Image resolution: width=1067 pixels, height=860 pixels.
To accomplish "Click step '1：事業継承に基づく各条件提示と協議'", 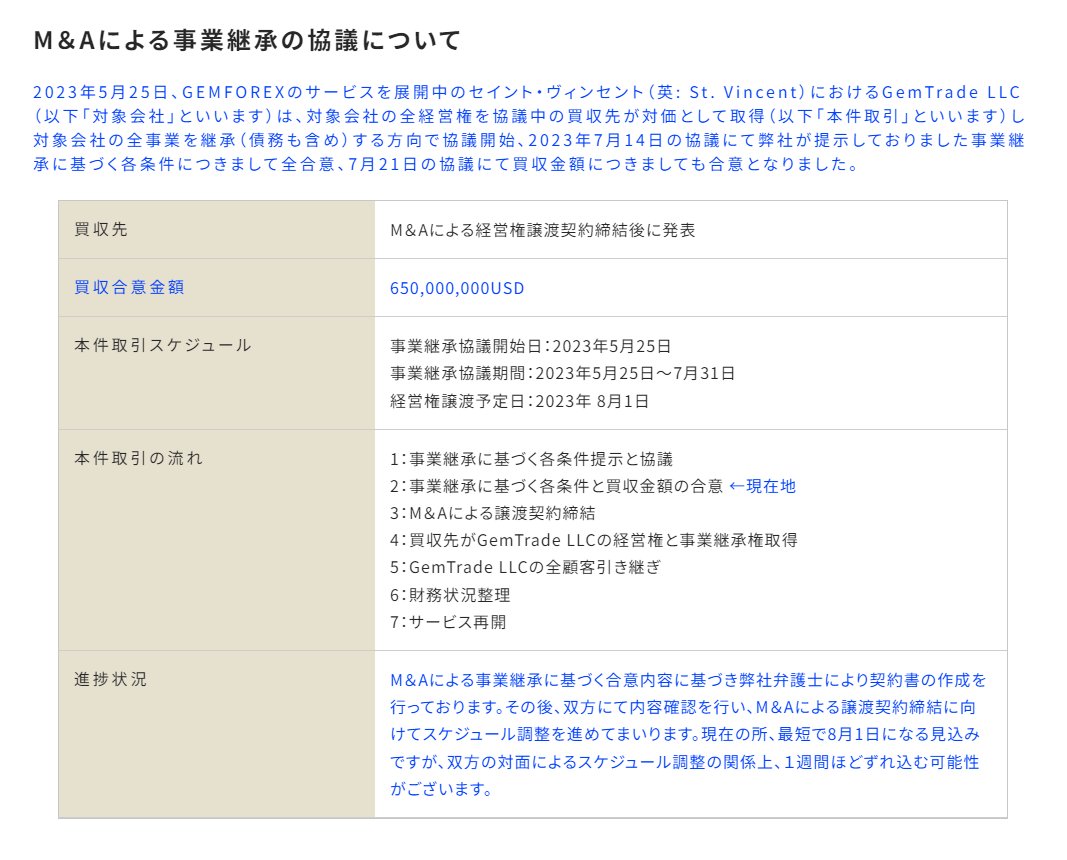I will click(x=531, y=459).
